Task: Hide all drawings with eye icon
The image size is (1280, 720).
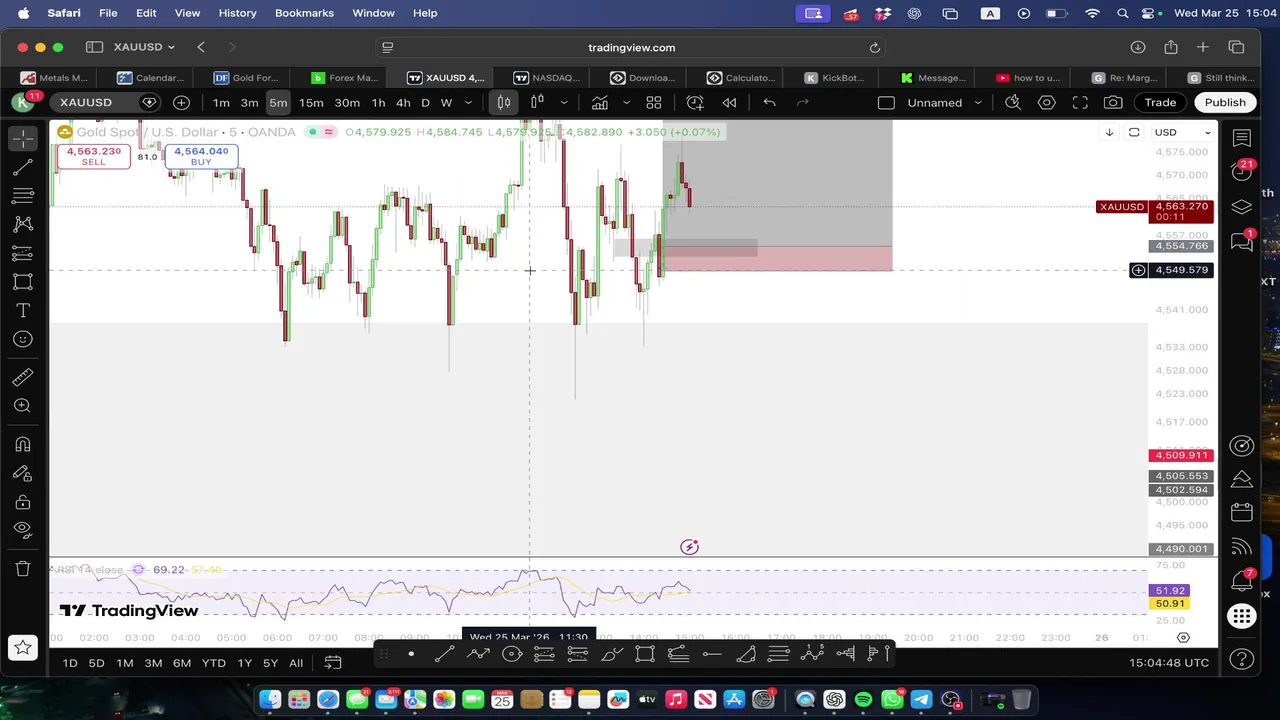Action: coord(23,530)
